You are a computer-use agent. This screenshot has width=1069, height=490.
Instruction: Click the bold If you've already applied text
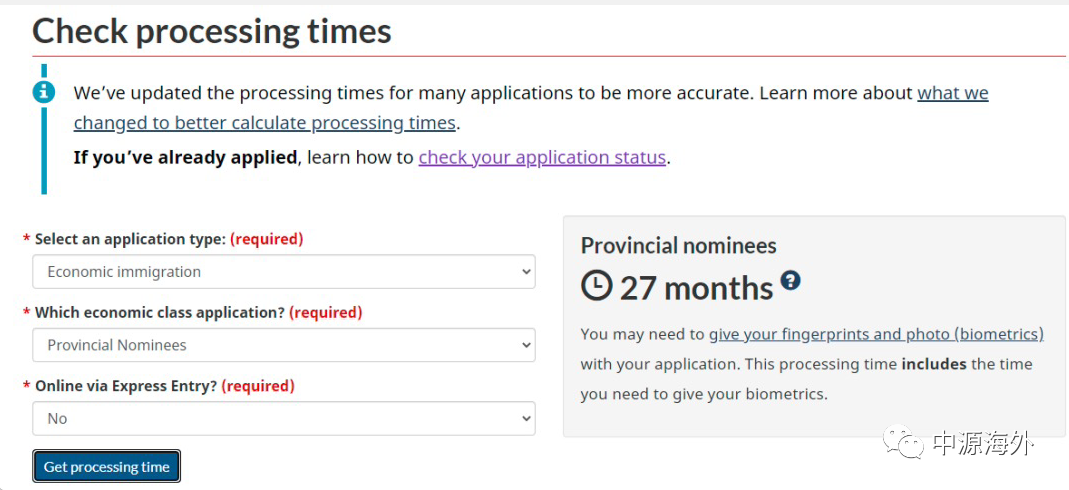pyautogui.click(x=186, y=157)
